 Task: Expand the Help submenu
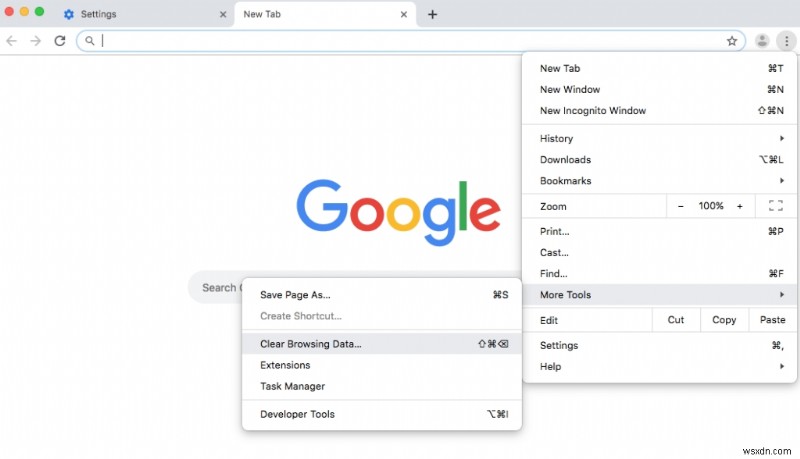point(660,366)
